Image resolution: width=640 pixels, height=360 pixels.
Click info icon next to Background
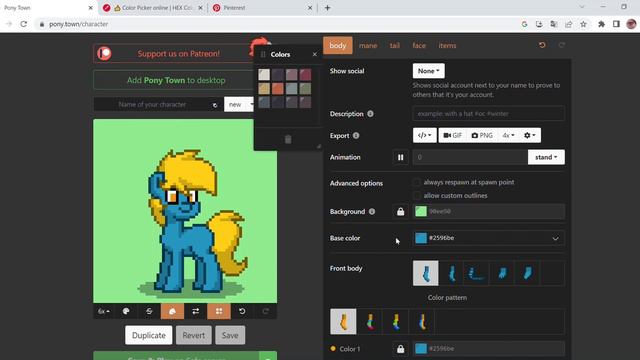coord(372,211)
